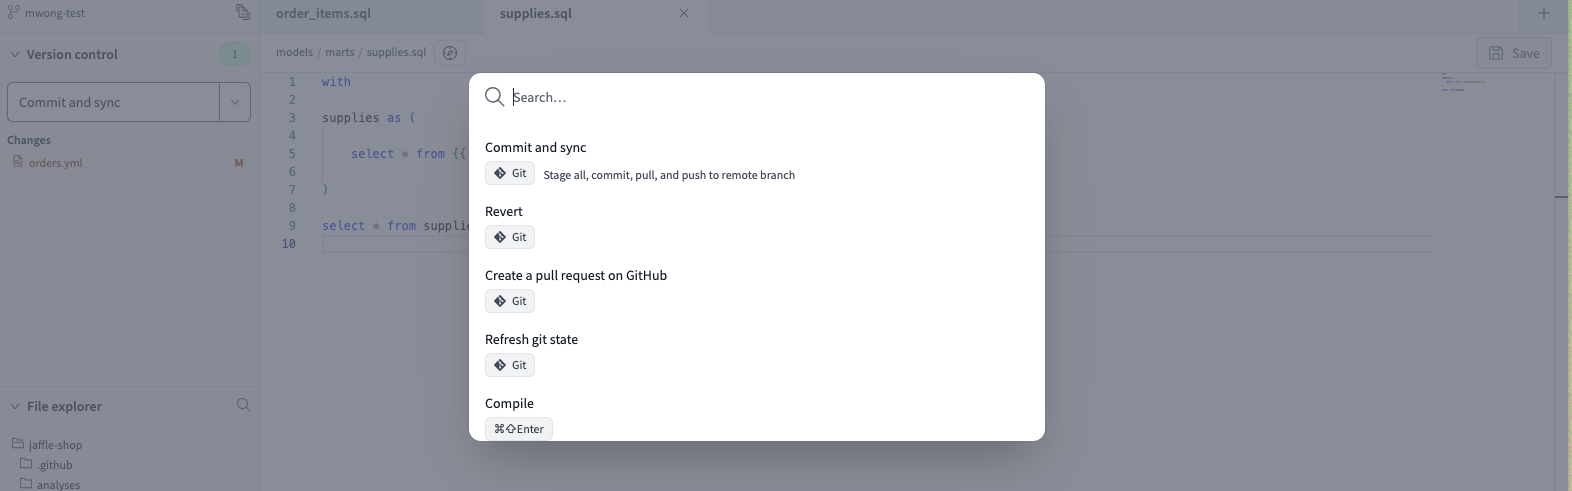Switch to the order_items.sql tab
Screen dimensions: 1572x491
[x=323, y=14]
